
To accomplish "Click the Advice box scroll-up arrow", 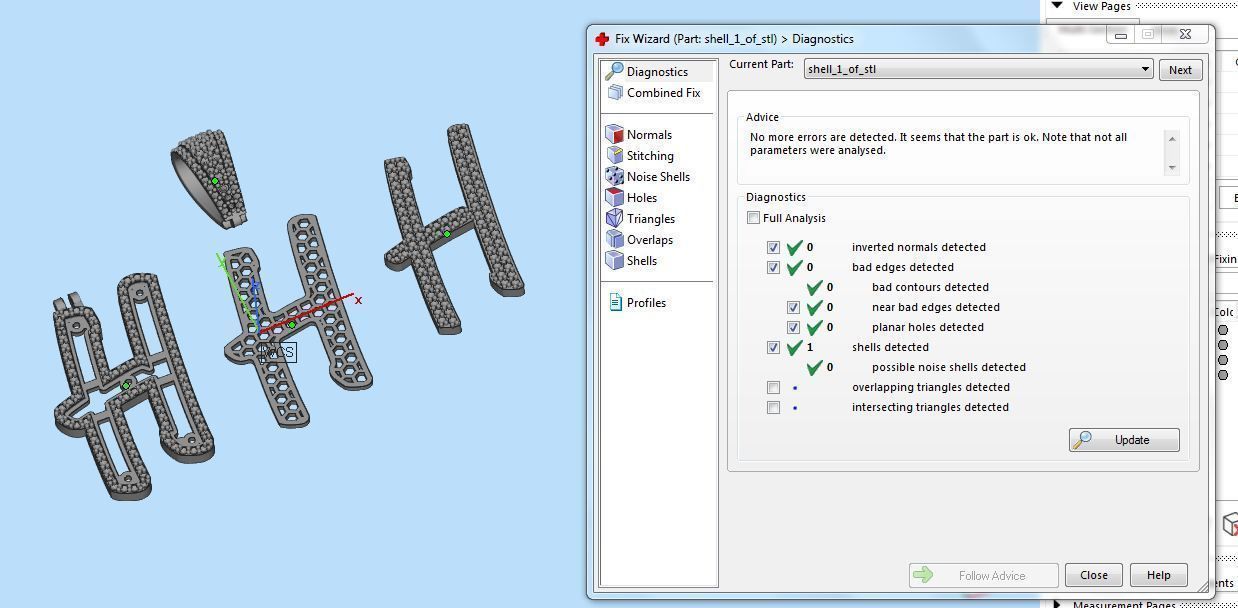I will point(1172,138).
